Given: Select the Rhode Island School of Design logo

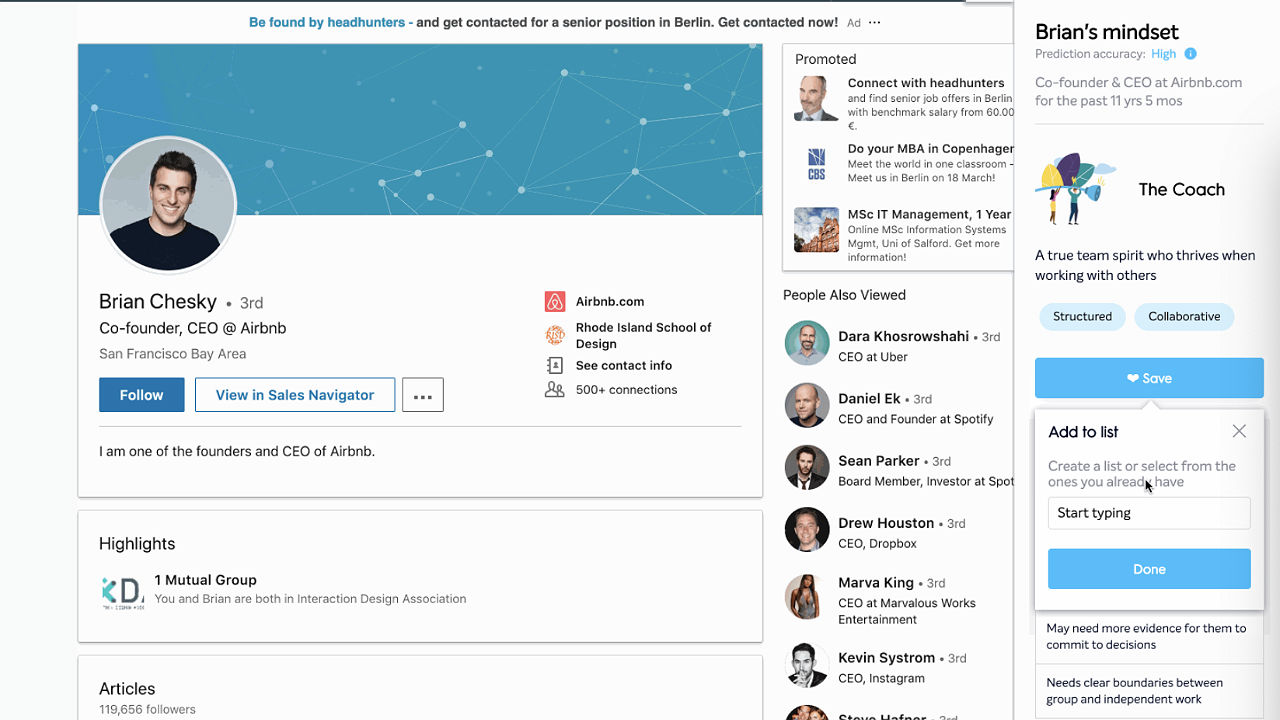Looking at the screenshot, I should pos(555,335).
